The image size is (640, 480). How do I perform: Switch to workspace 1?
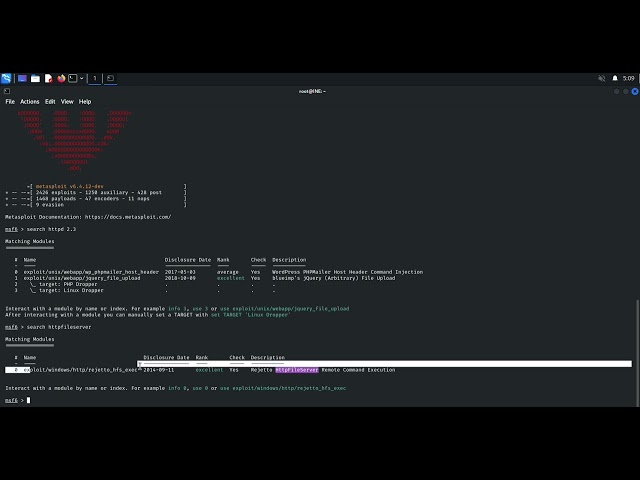[x=95, y=78]
